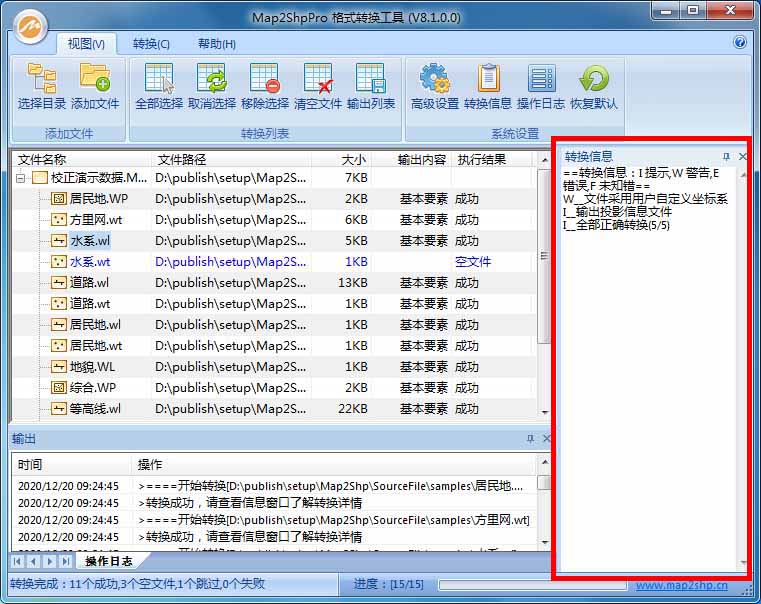
Task: Select the 道路.wl file row
Action: click(275, 283)
